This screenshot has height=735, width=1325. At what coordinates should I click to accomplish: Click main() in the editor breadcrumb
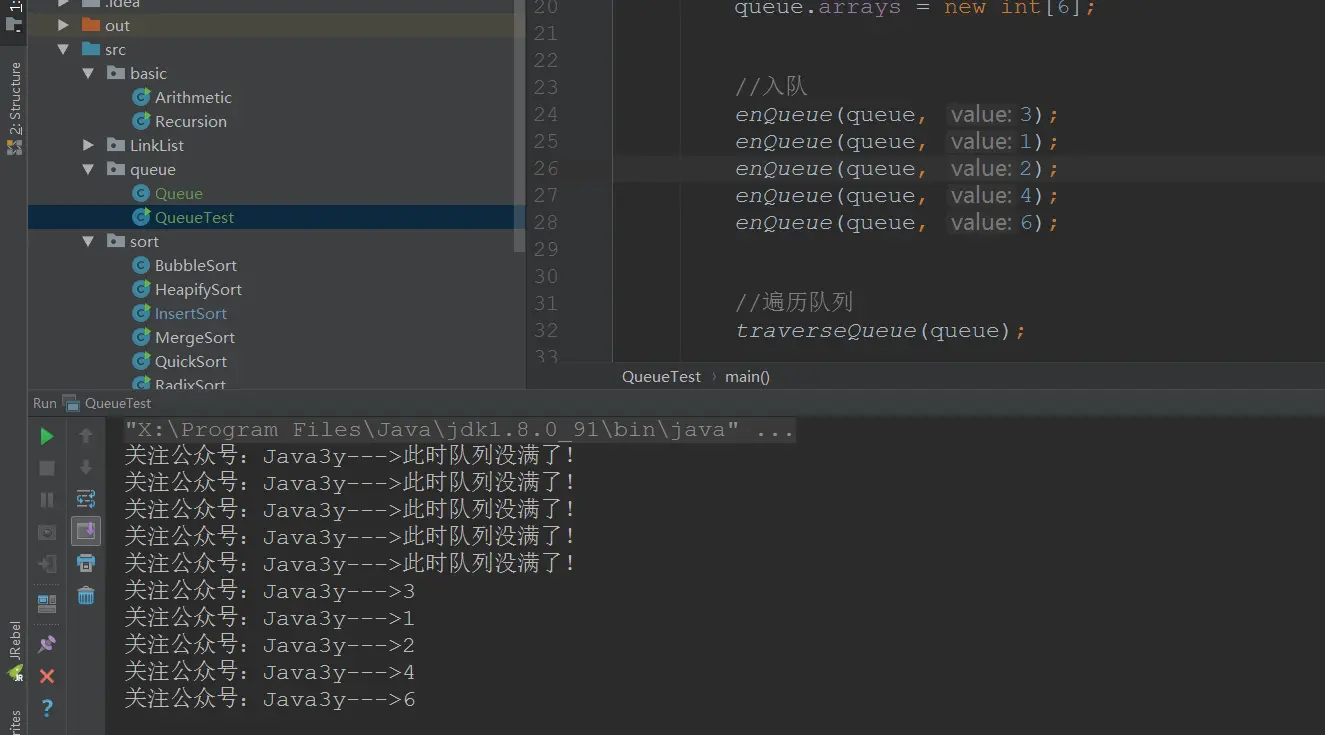coord(747,377)
